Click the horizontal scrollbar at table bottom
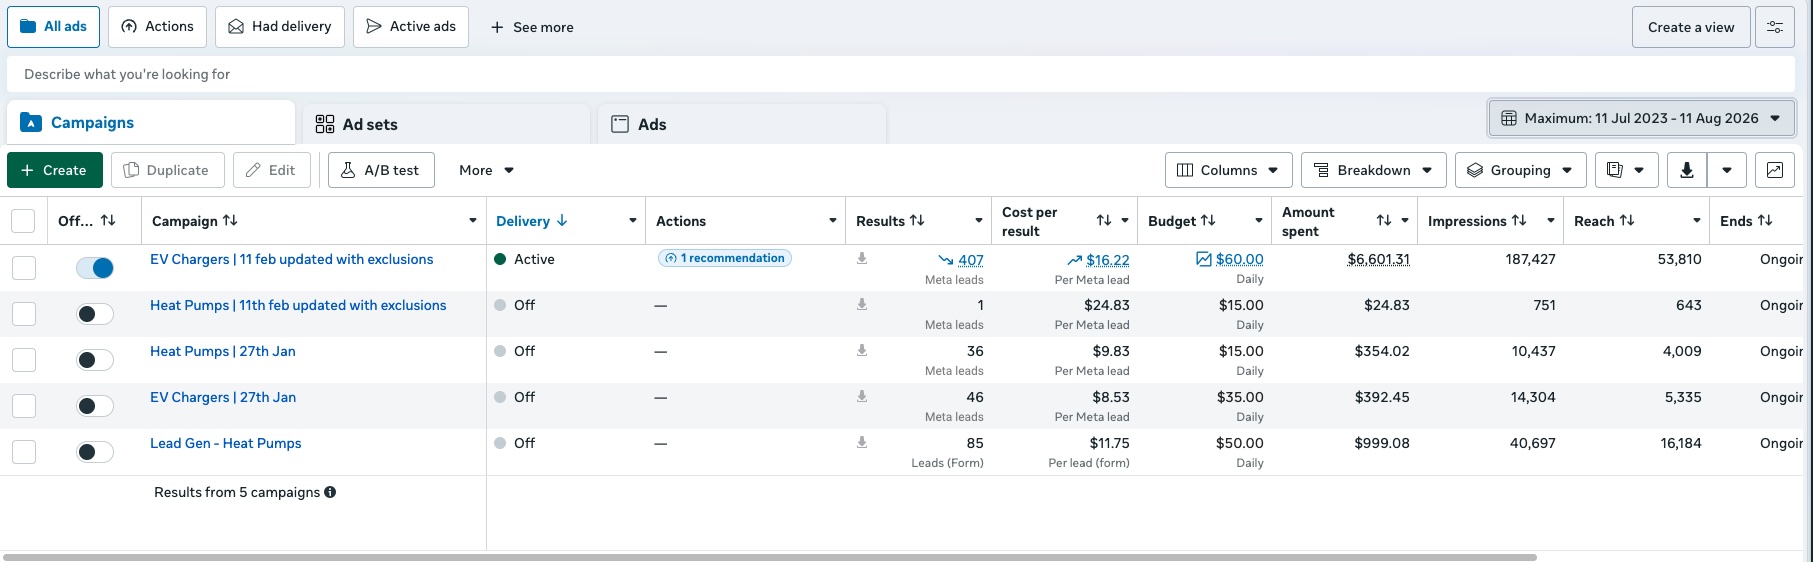This screenshot has height=562, width=1813. click(x=770, y=556)
